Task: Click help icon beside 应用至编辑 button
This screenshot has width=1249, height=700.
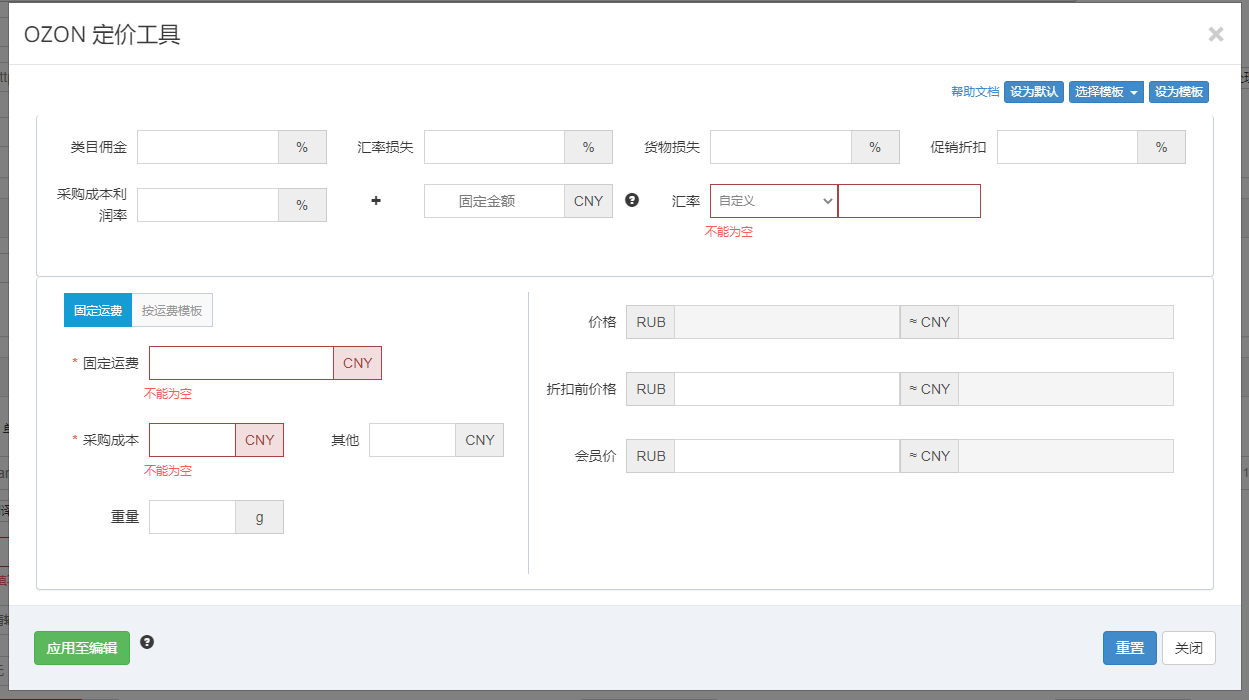Action: pos(147,642)
